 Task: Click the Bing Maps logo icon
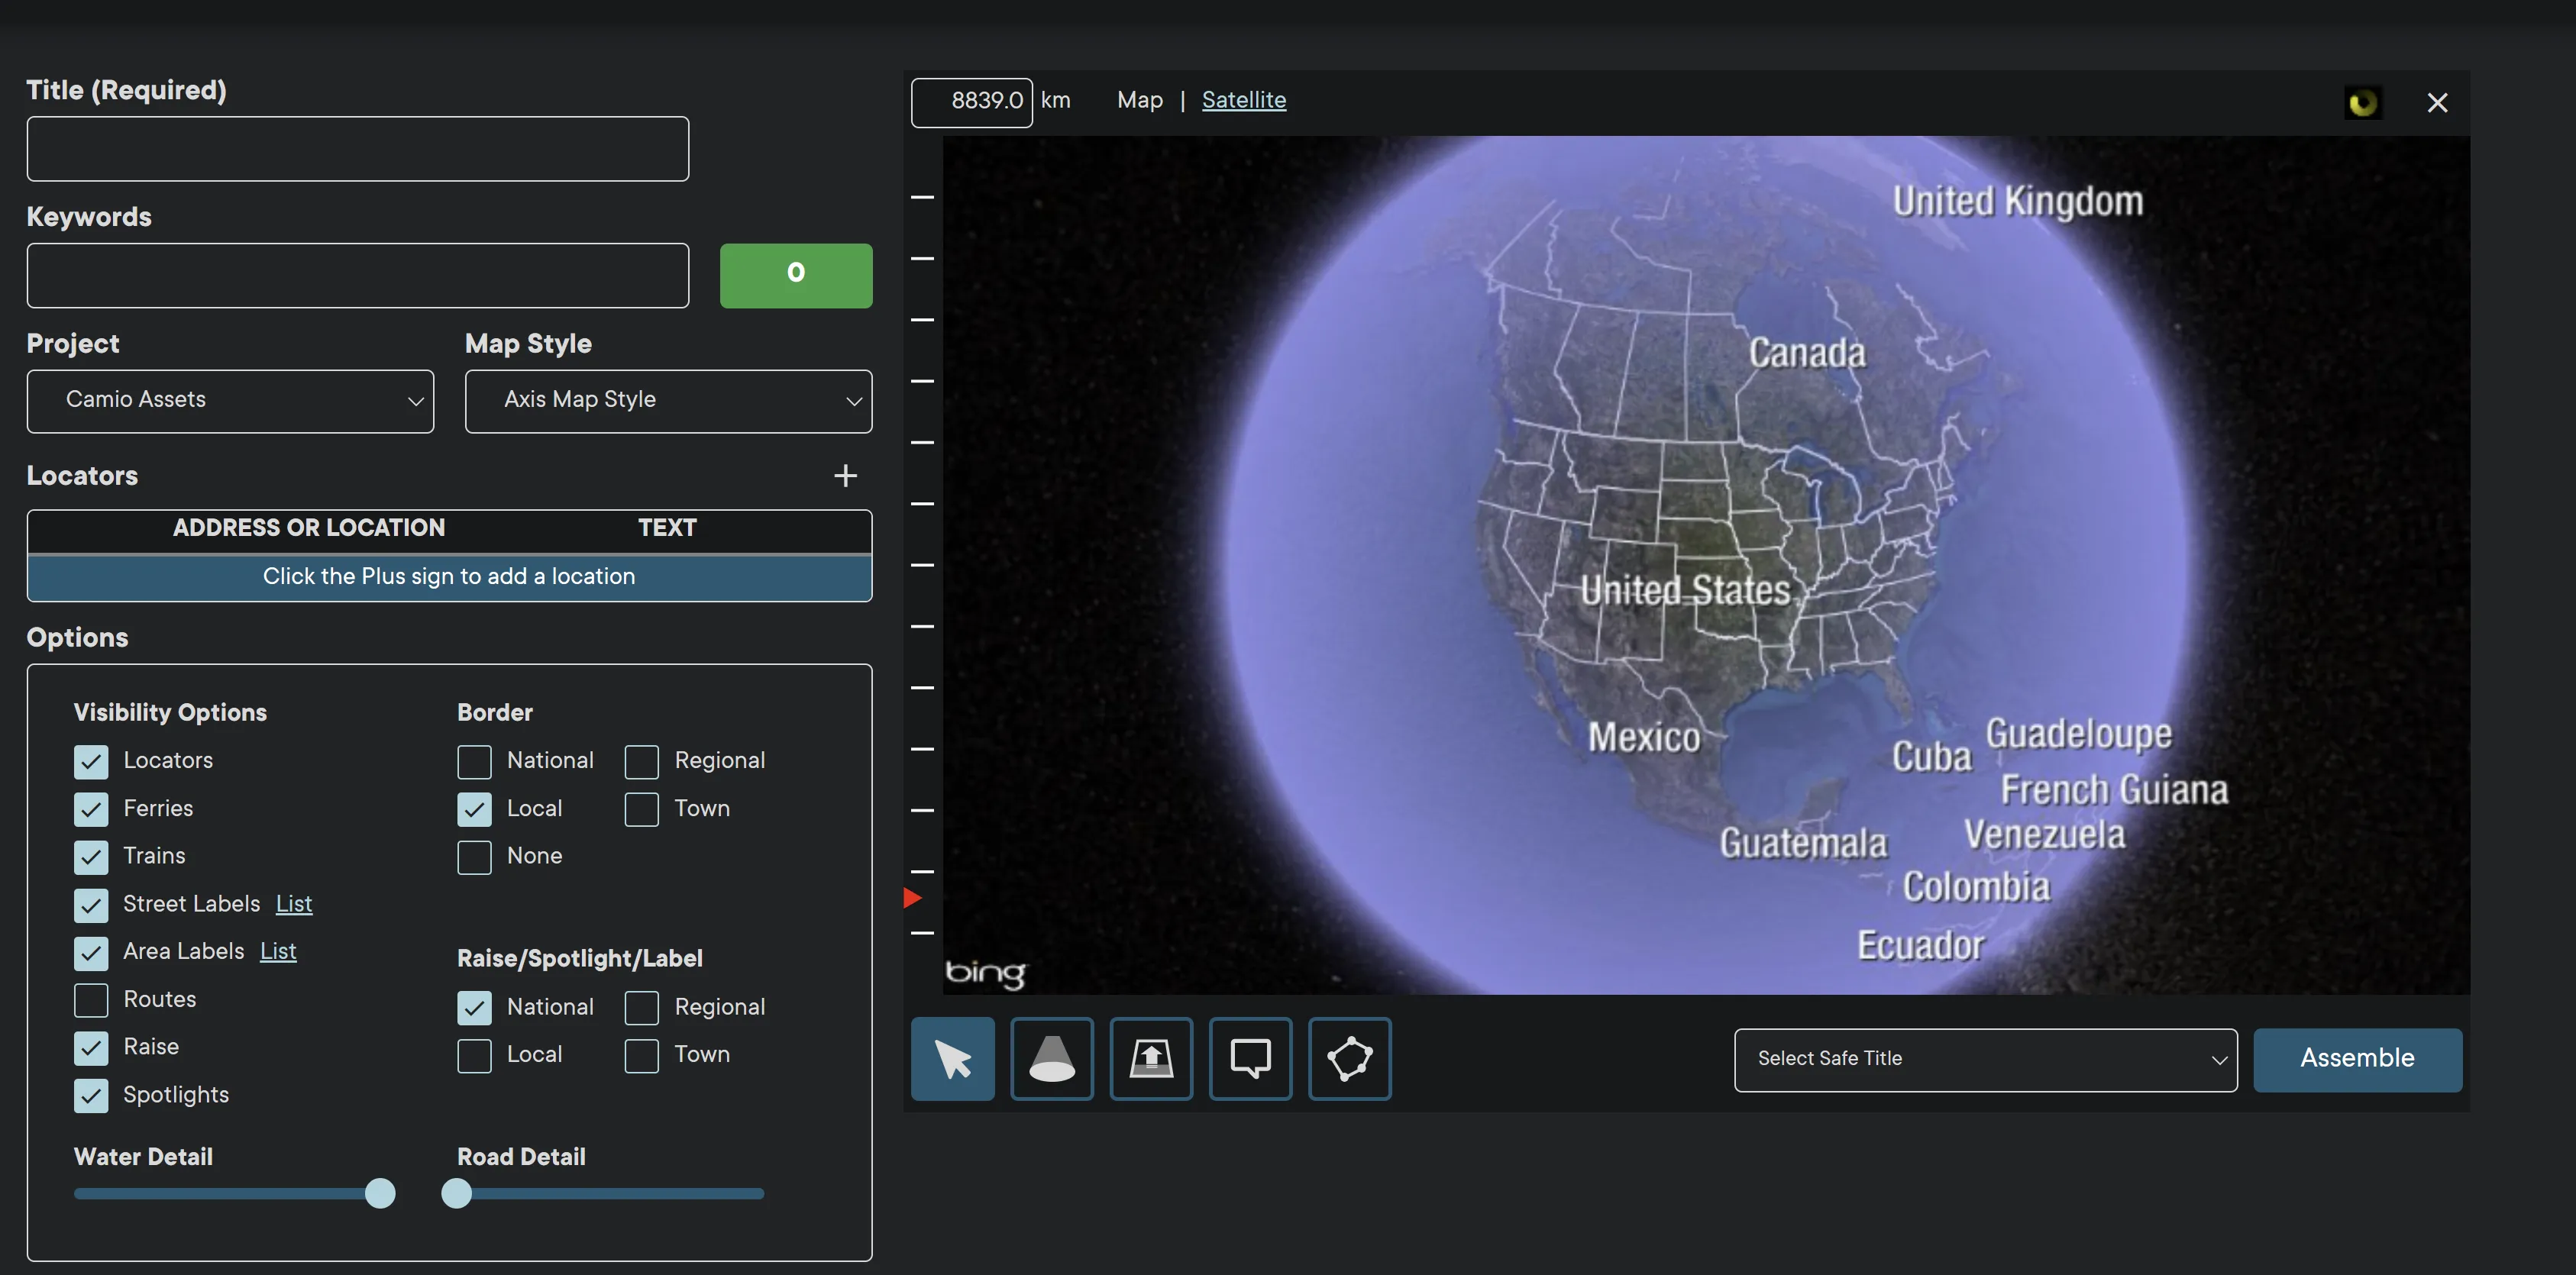(987, 971)
